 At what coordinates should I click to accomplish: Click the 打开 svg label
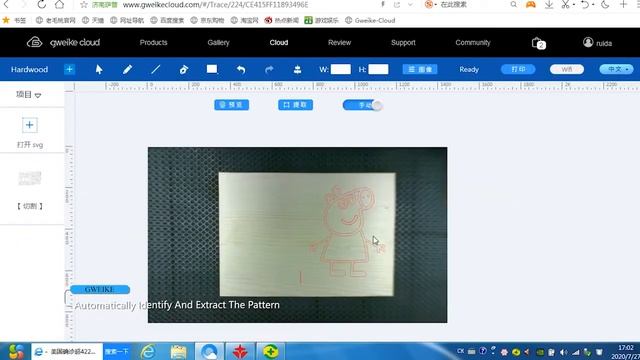[x=30, y=144]
